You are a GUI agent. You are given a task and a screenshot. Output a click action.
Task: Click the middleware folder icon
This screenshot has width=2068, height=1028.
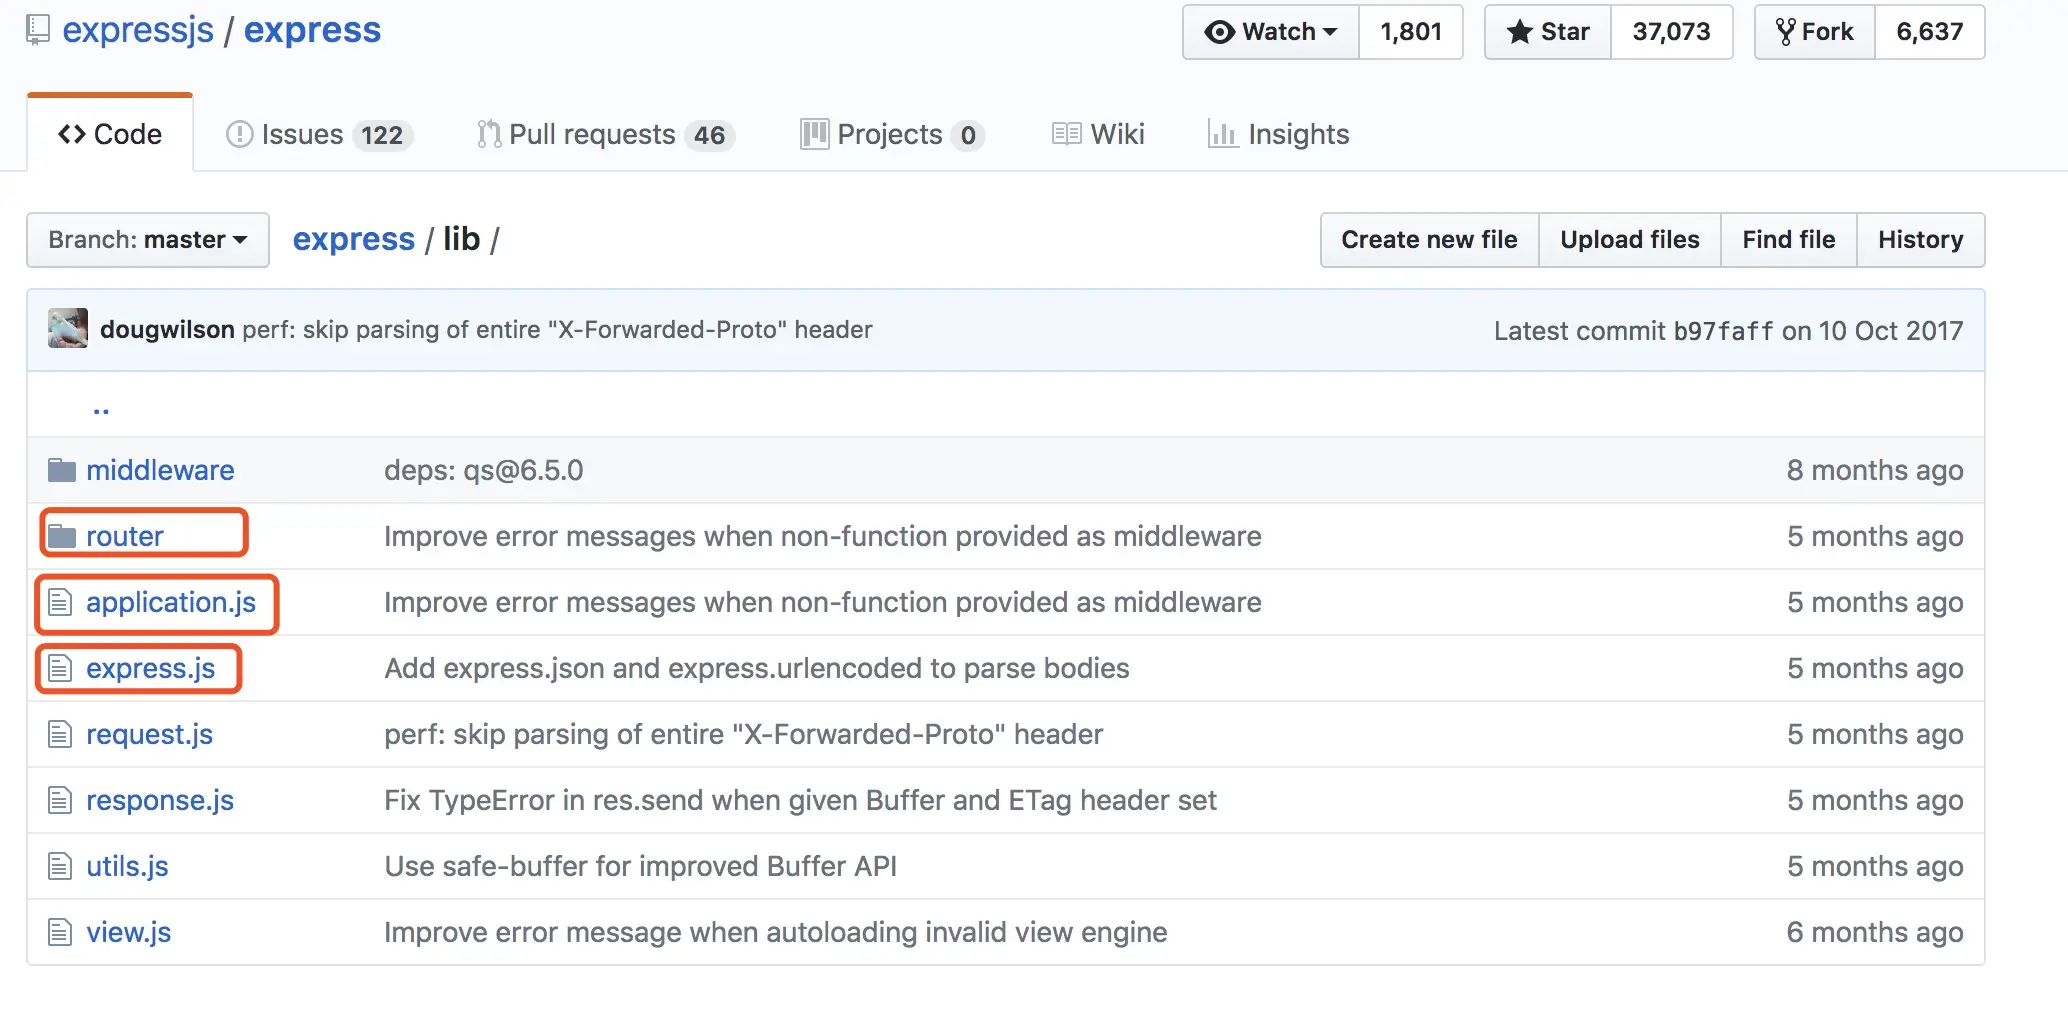62,470
